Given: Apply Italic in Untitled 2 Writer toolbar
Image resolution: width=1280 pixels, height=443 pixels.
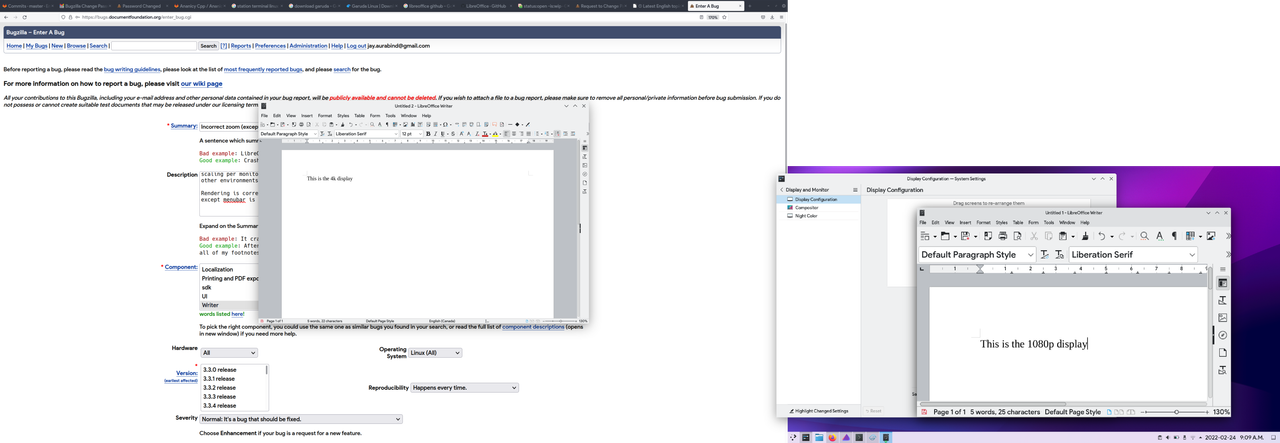Looking at the screenshot, I should coord(435,134).
